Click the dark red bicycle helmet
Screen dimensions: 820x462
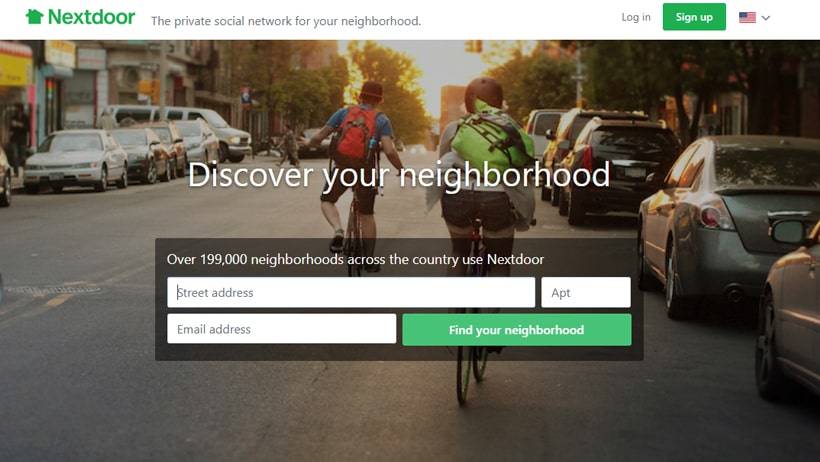point(484,93)
